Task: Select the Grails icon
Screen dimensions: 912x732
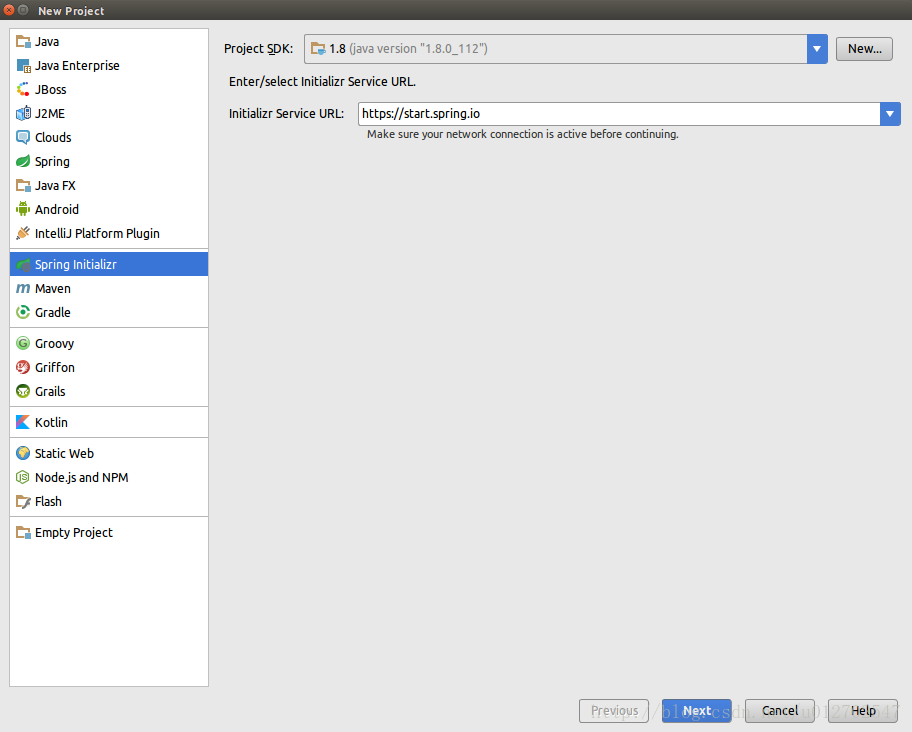Action: (23, 391)
